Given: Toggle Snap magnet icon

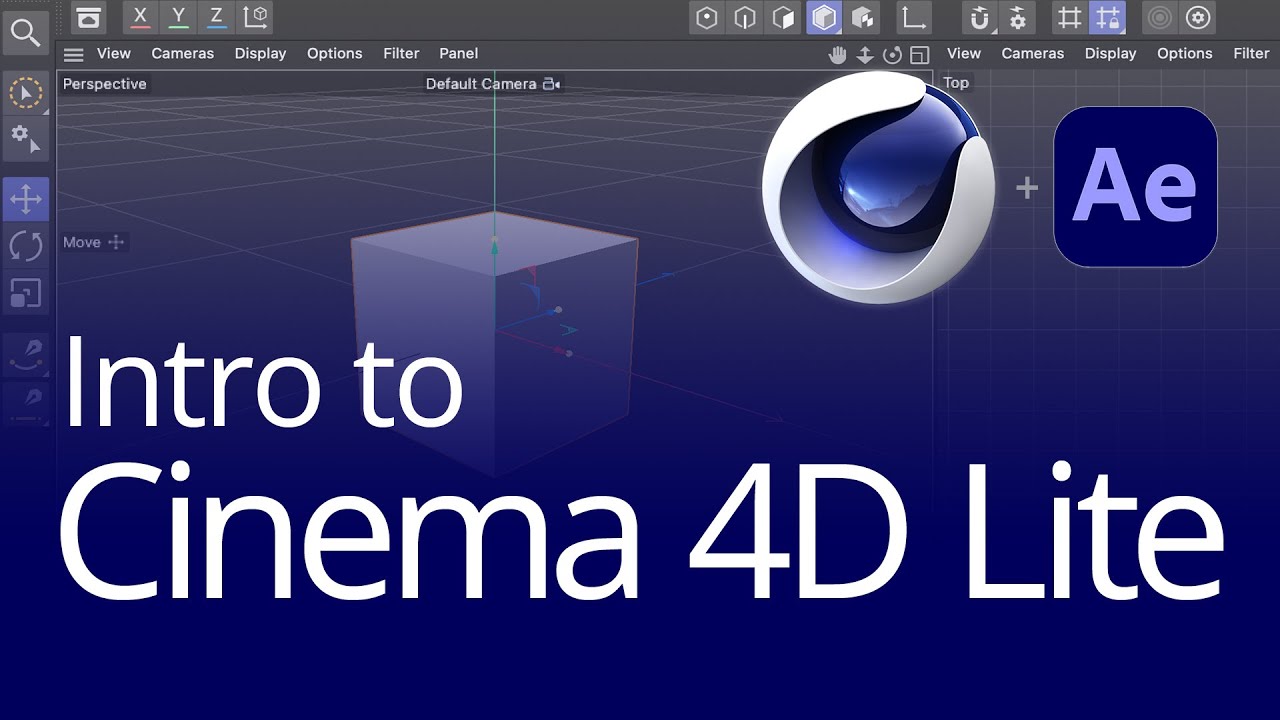Looking at the screenshot, I should click(x=980, y=18).
